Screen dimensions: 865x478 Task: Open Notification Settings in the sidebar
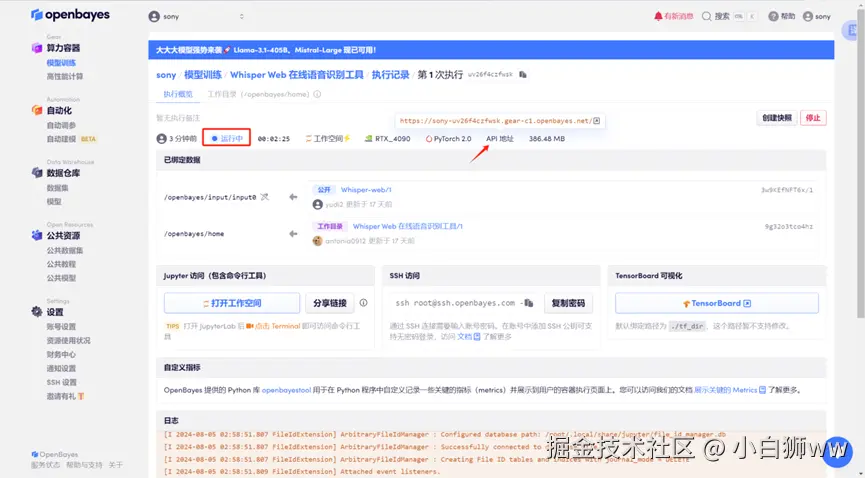pyautogui.click(x=61, y=368)
